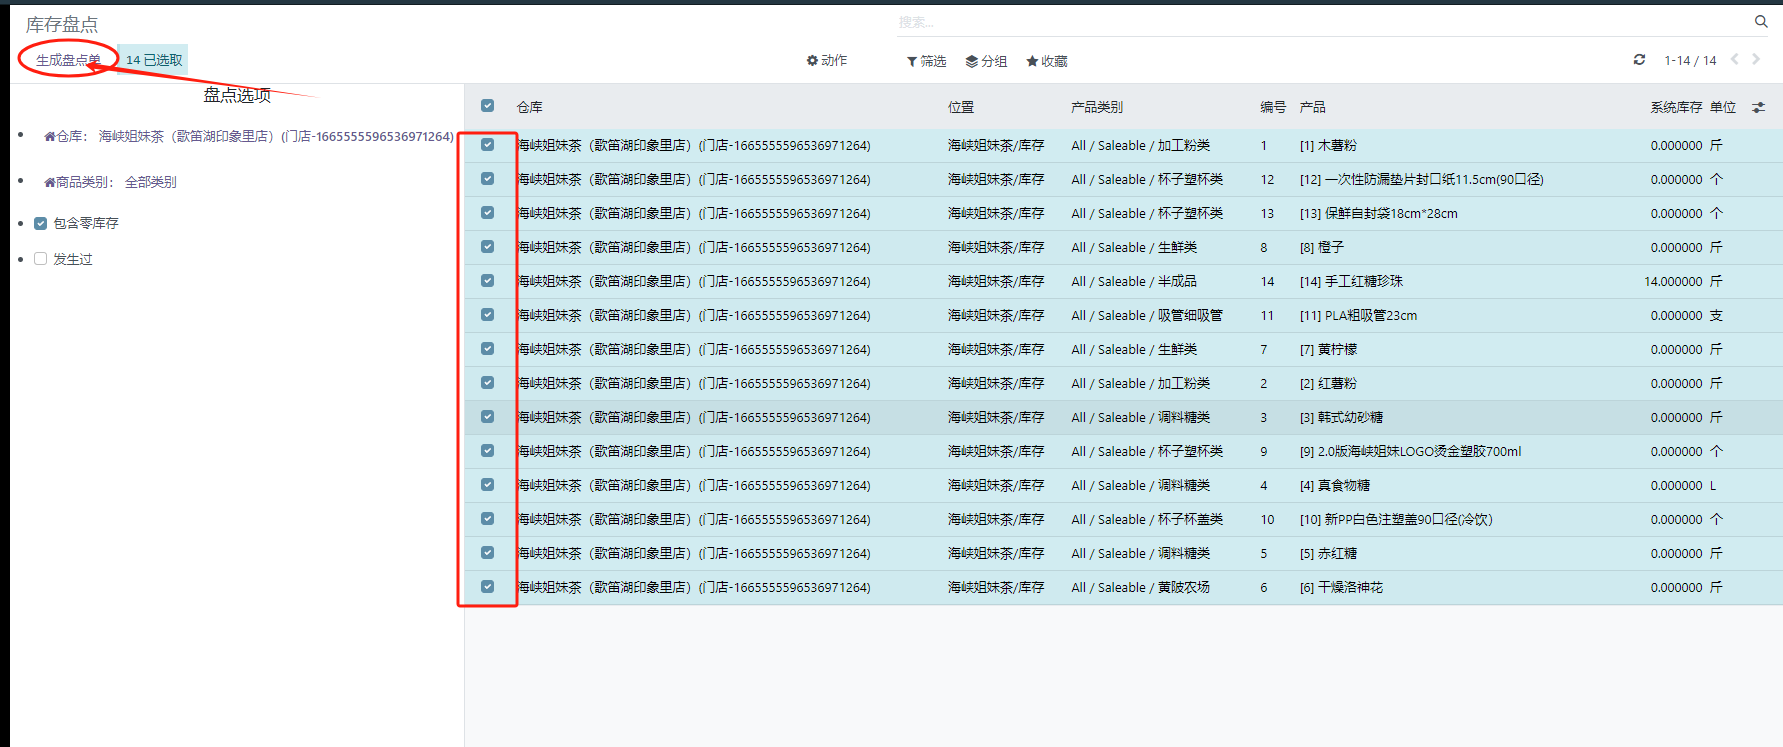Screen dimensions: 1783x747
Task: Go to previous page arrow
Action: pos(1735,60)
